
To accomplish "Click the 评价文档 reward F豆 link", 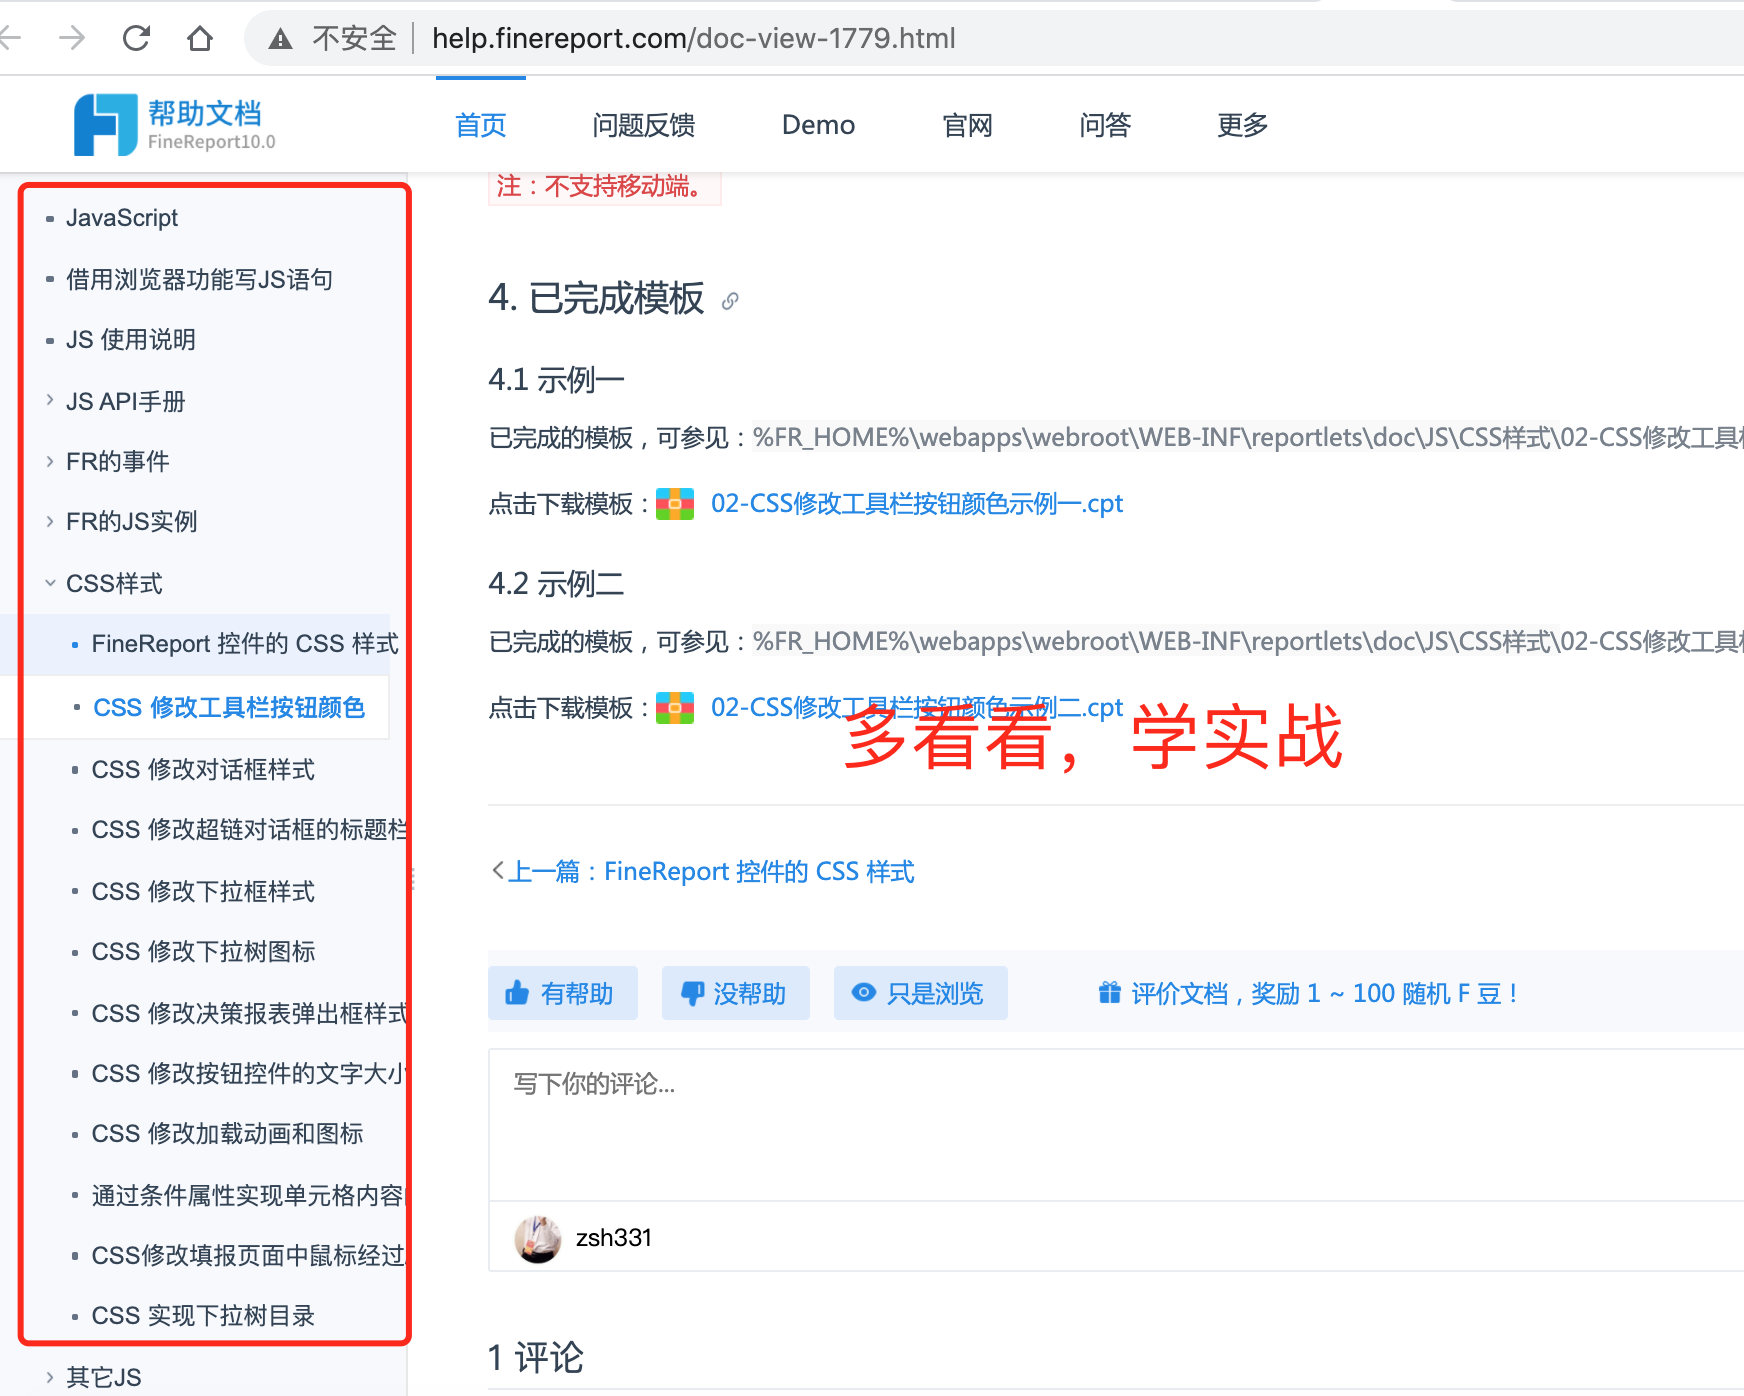I will 1324,993.
